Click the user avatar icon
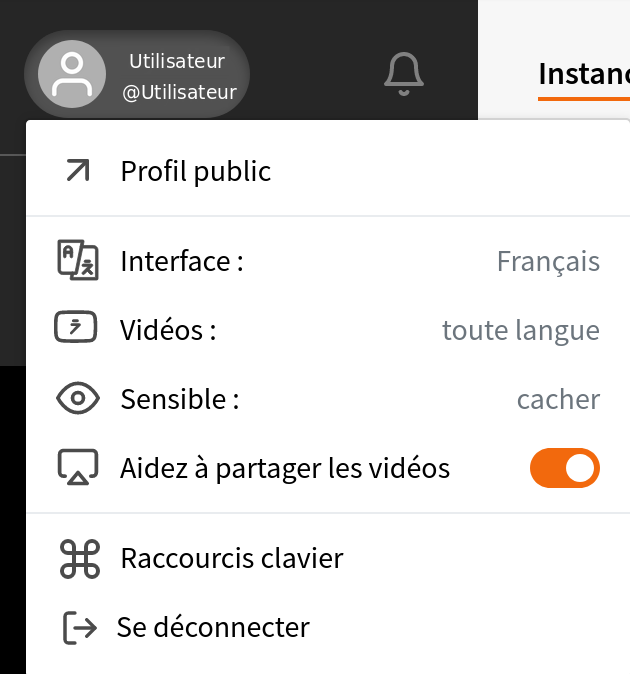The width and height of the screenshot is (630, 674). tap(71, 75)
